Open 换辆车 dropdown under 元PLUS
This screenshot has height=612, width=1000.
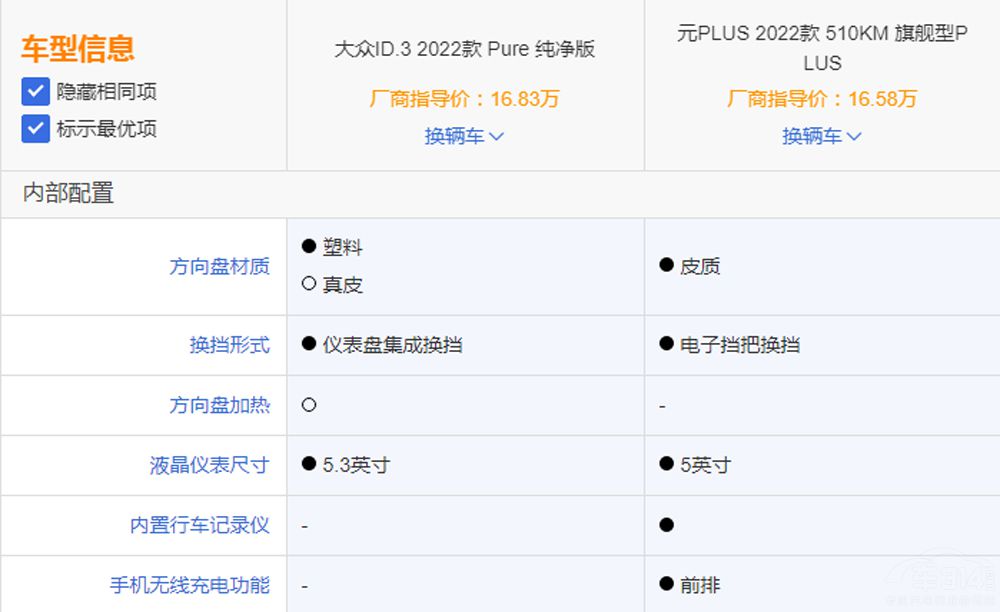[x=822, y=136]
